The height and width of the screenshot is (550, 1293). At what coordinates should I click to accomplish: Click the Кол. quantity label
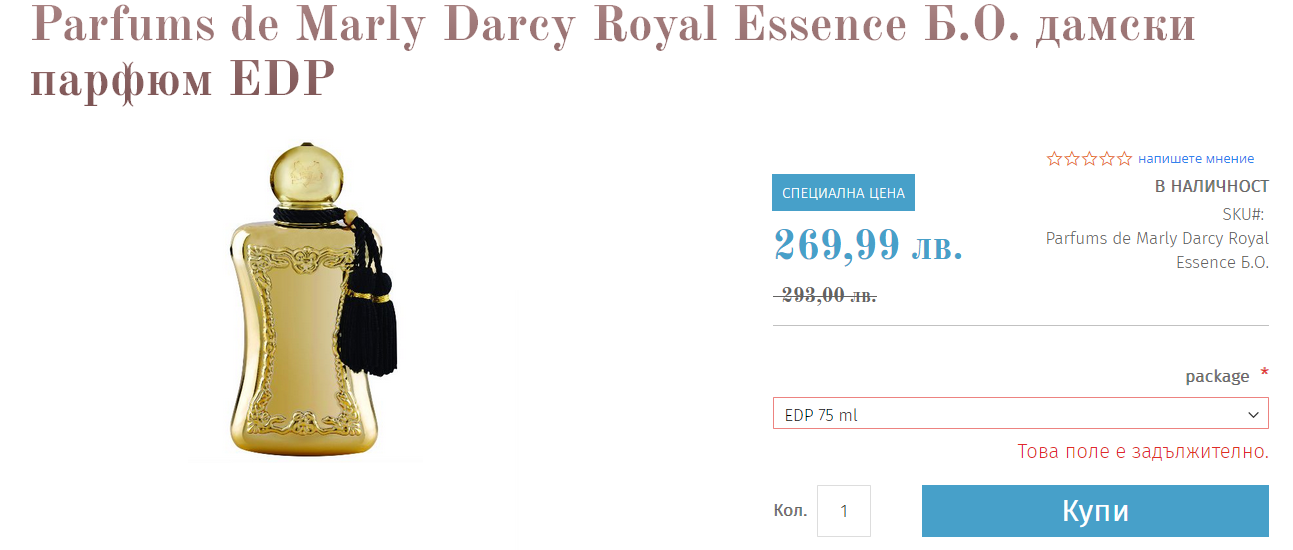[790, 511]
